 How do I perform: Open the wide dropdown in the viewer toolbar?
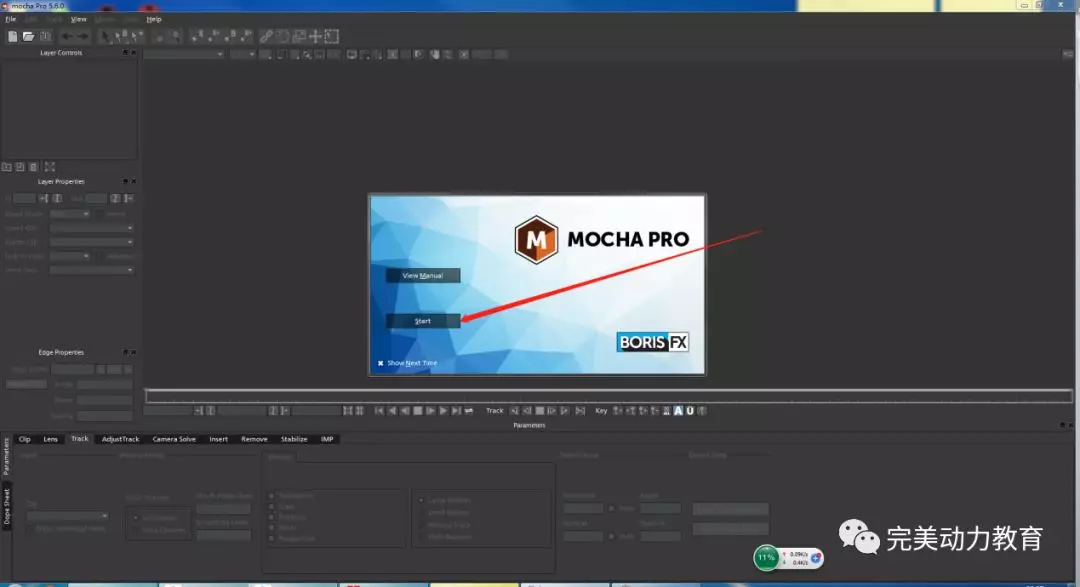(x=184, y=54)
